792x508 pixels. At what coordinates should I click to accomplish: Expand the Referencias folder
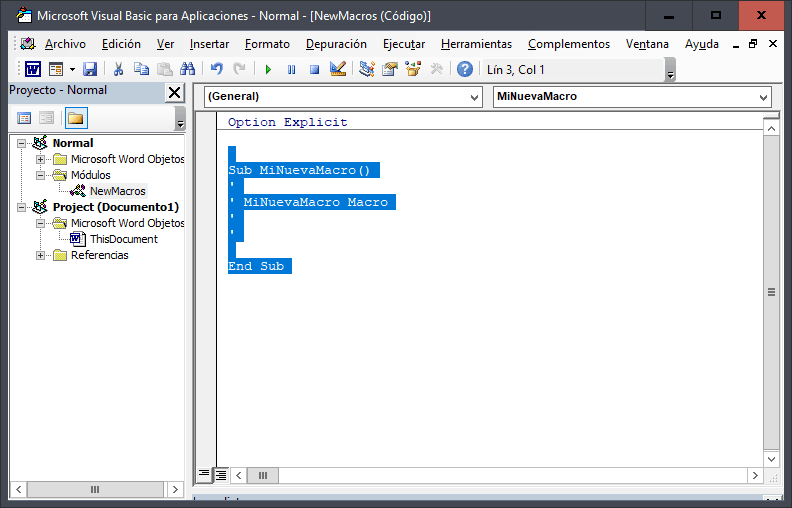click(x=40, y=255)
